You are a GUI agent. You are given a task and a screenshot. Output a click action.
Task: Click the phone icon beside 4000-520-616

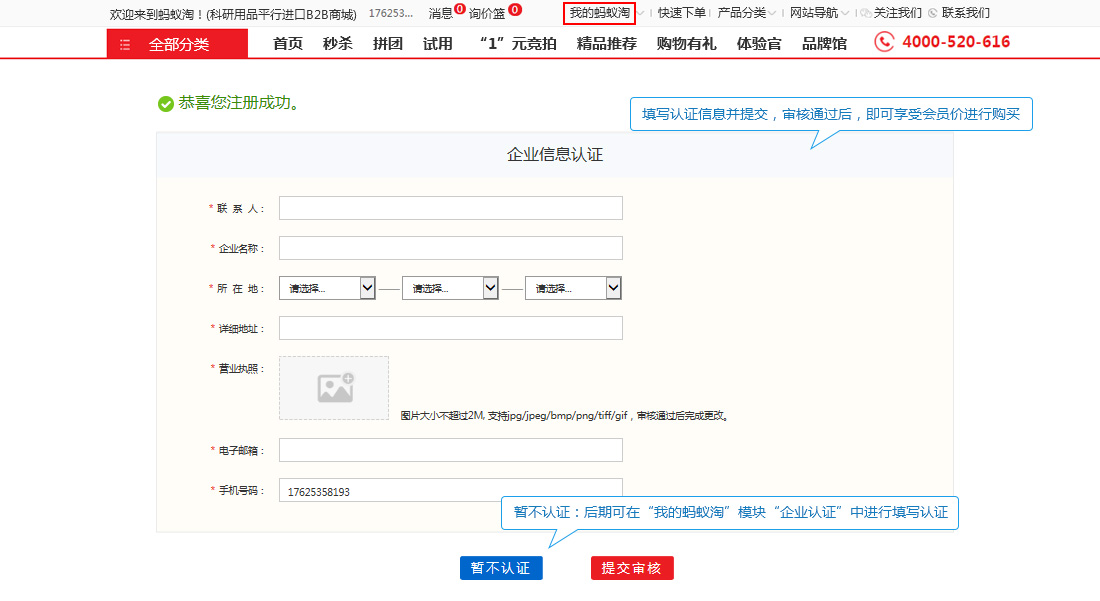[x=884, y=42]
